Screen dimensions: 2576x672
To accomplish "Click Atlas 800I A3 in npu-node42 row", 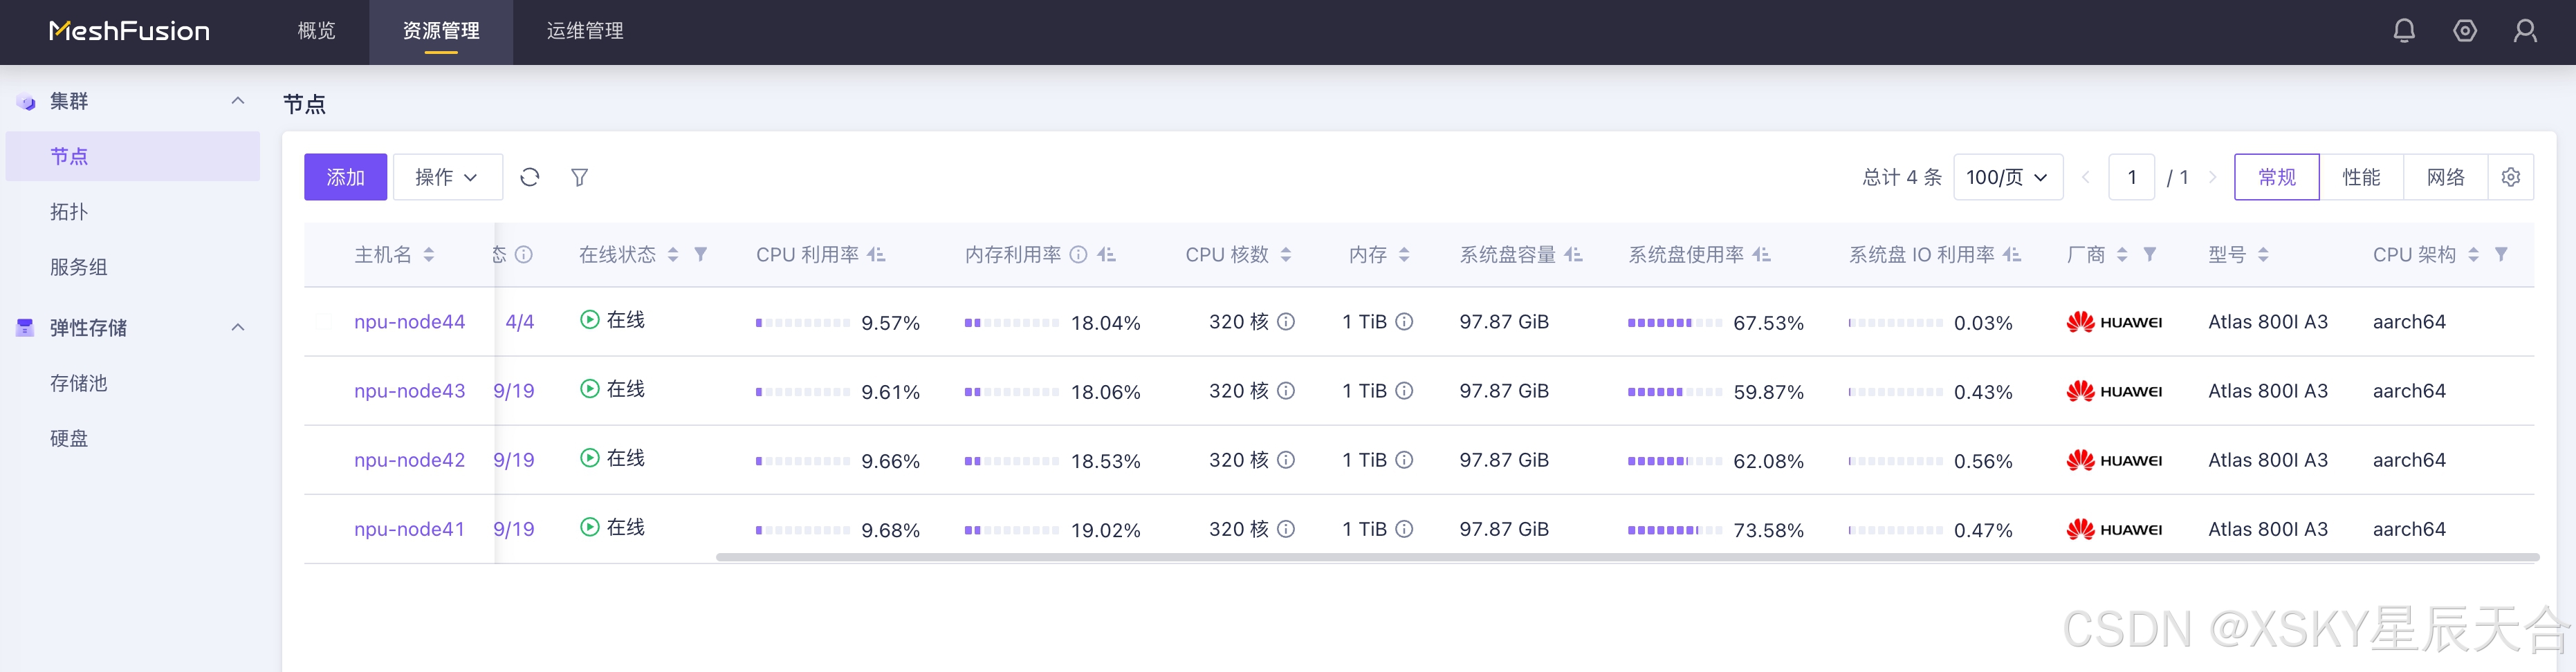I will point(2268,460).
